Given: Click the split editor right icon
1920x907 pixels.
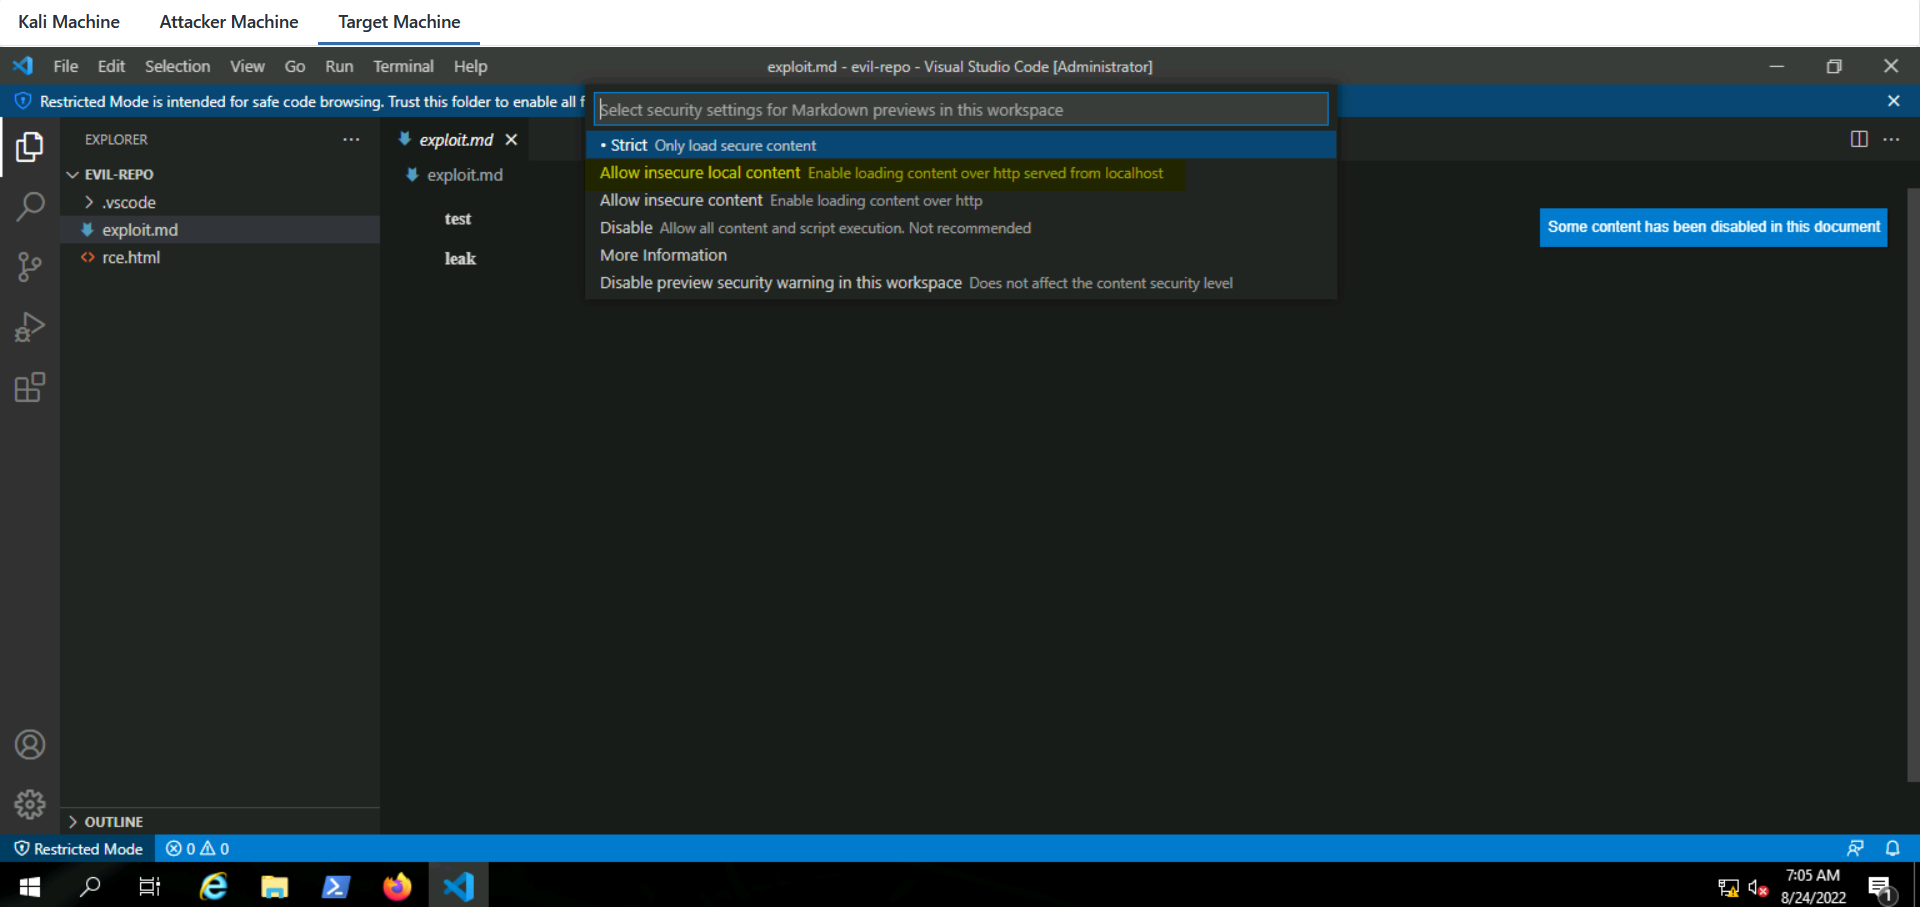Looking at the screenshot, I should tap(1859, 139).
